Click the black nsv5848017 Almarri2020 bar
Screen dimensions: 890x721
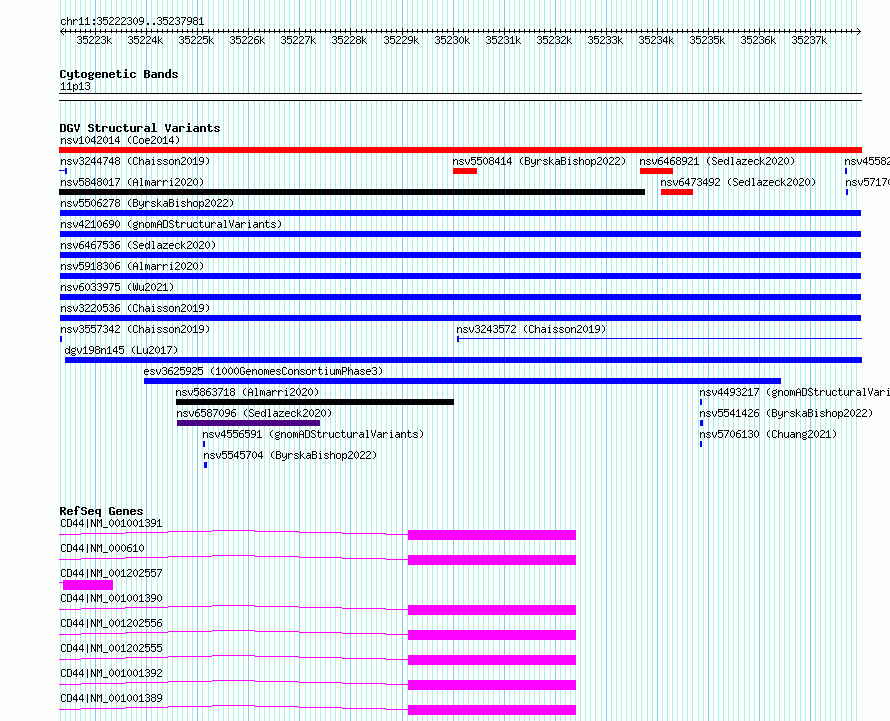(352, 192)
